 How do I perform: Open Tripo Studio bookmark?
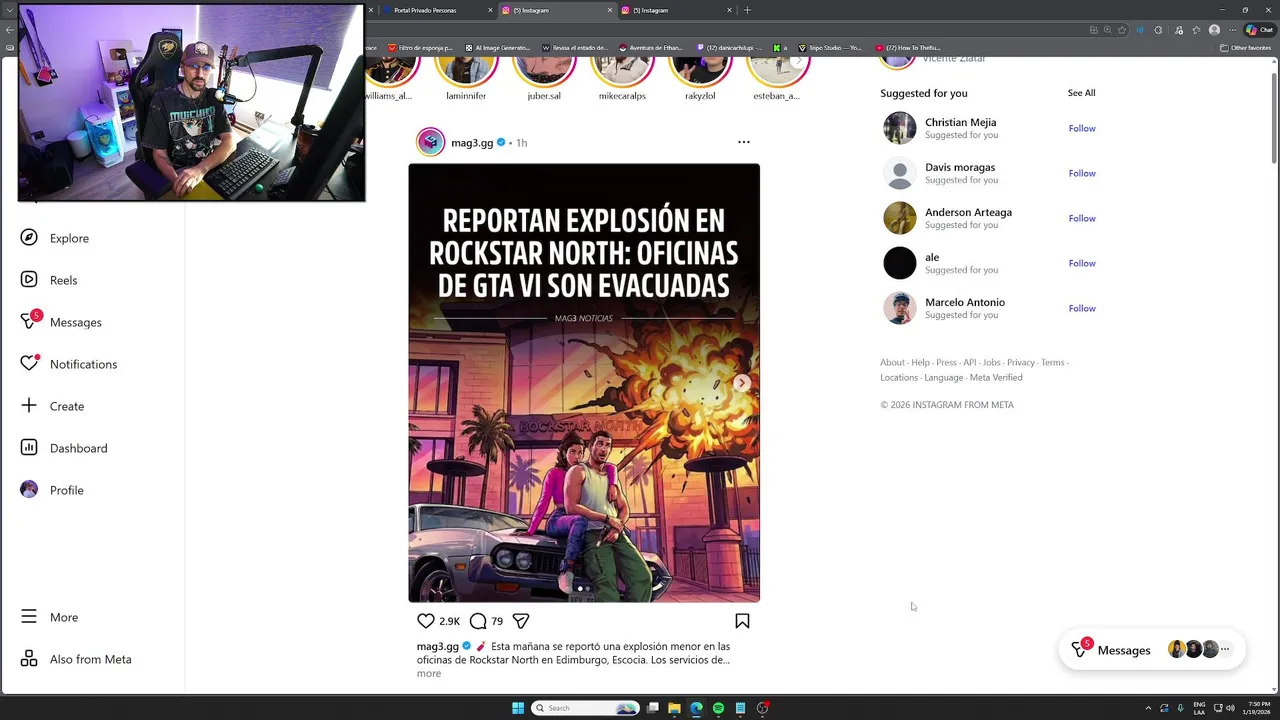[829, 47]
